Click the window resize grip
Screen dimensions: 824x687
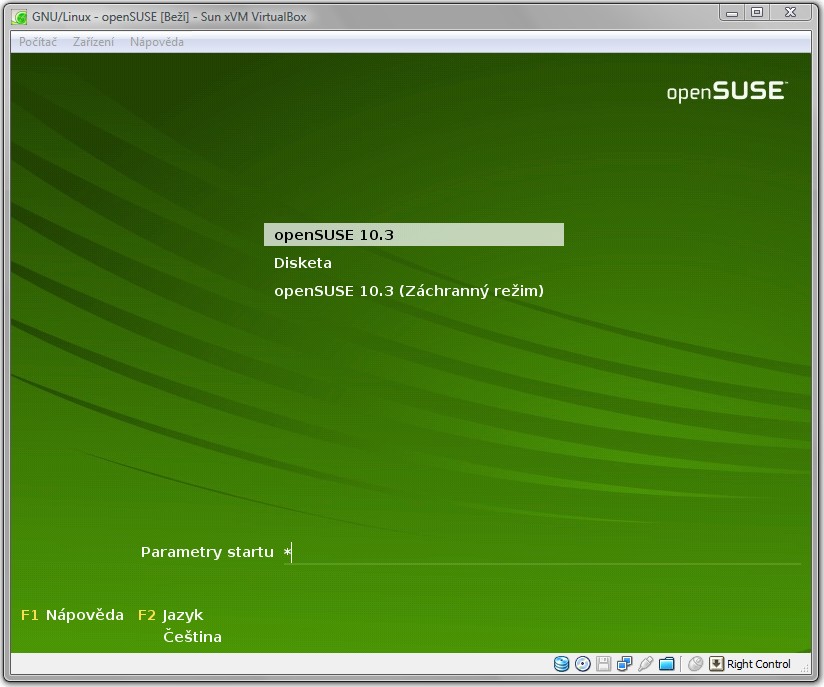(x=805, y=668)
